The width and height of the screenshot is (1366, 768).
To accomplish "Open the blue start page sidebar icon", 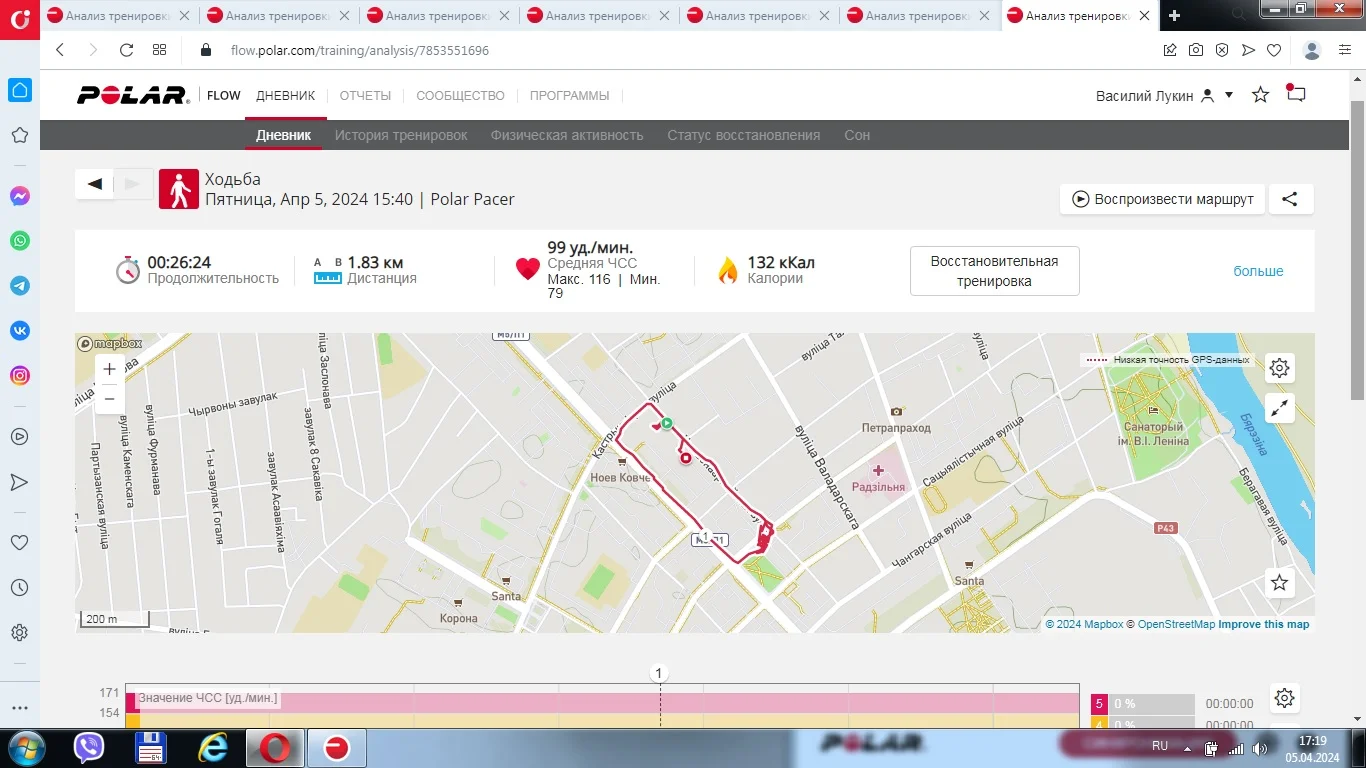I will tap(19, 90).
